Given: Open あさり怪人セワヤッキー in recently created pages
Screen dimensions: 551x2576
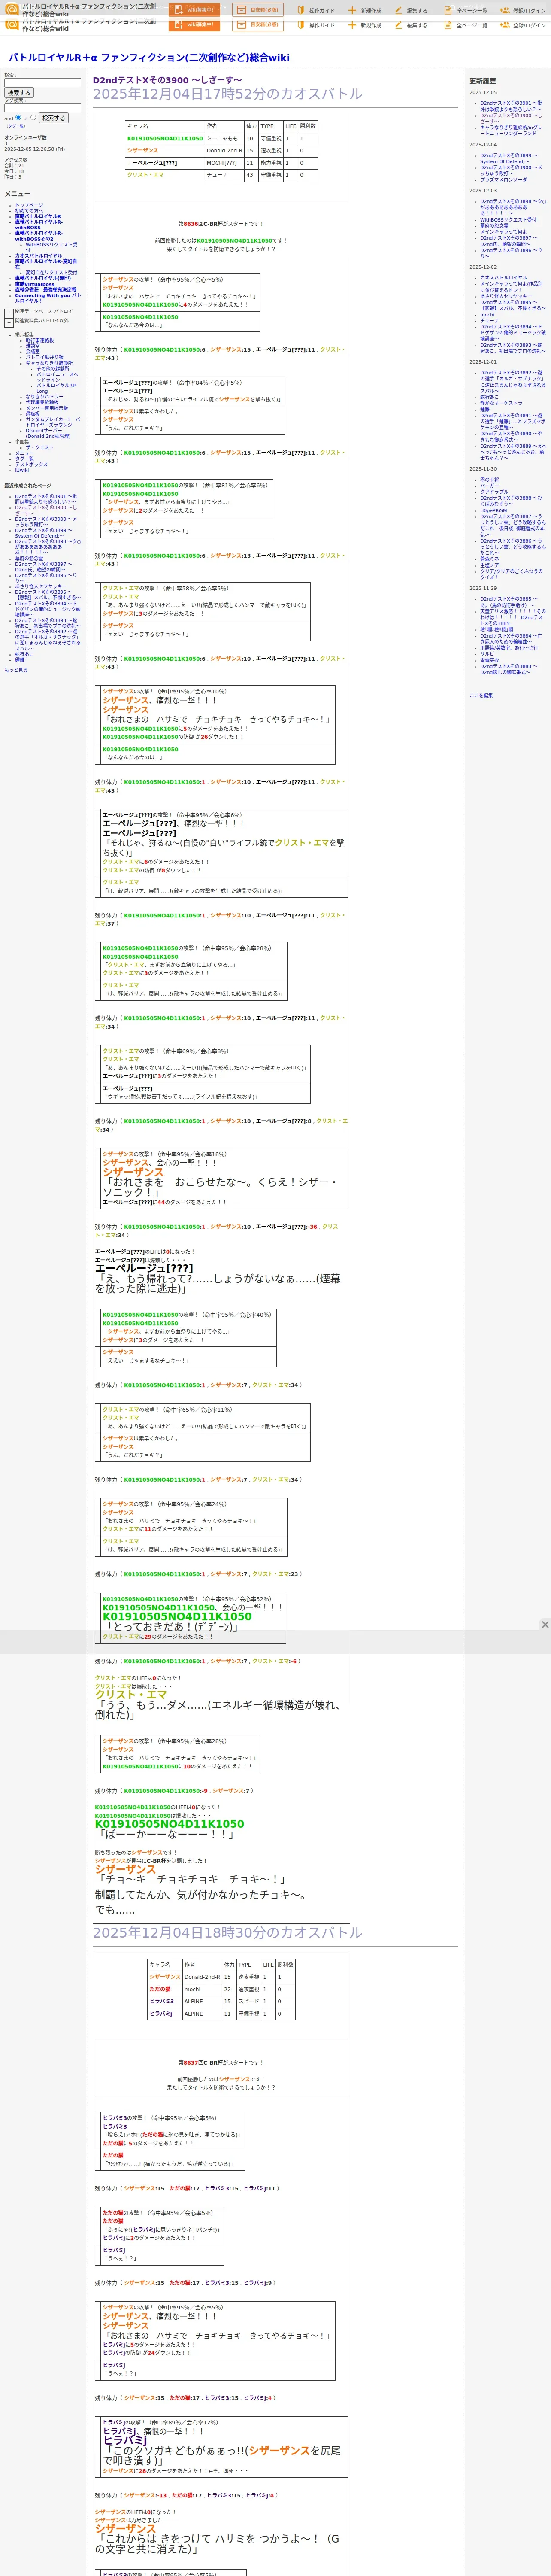Looking at the screenshot, I should [41, 586].
